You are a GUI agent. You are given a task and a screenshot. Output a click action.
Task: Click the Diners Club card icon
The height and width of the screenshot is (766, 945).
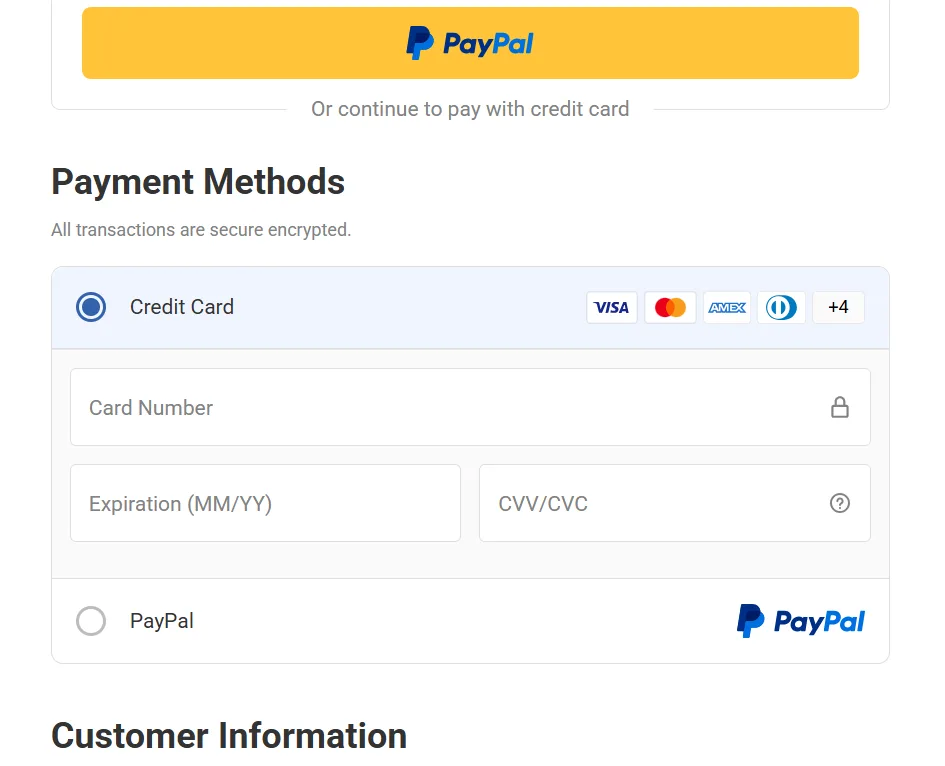pyautogui.click(x=781, y=307)
